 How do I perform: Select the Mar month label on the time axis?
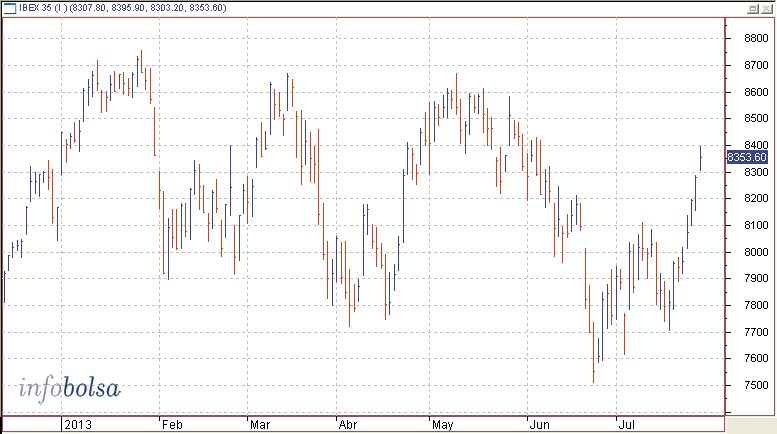[x=260, y=425]
